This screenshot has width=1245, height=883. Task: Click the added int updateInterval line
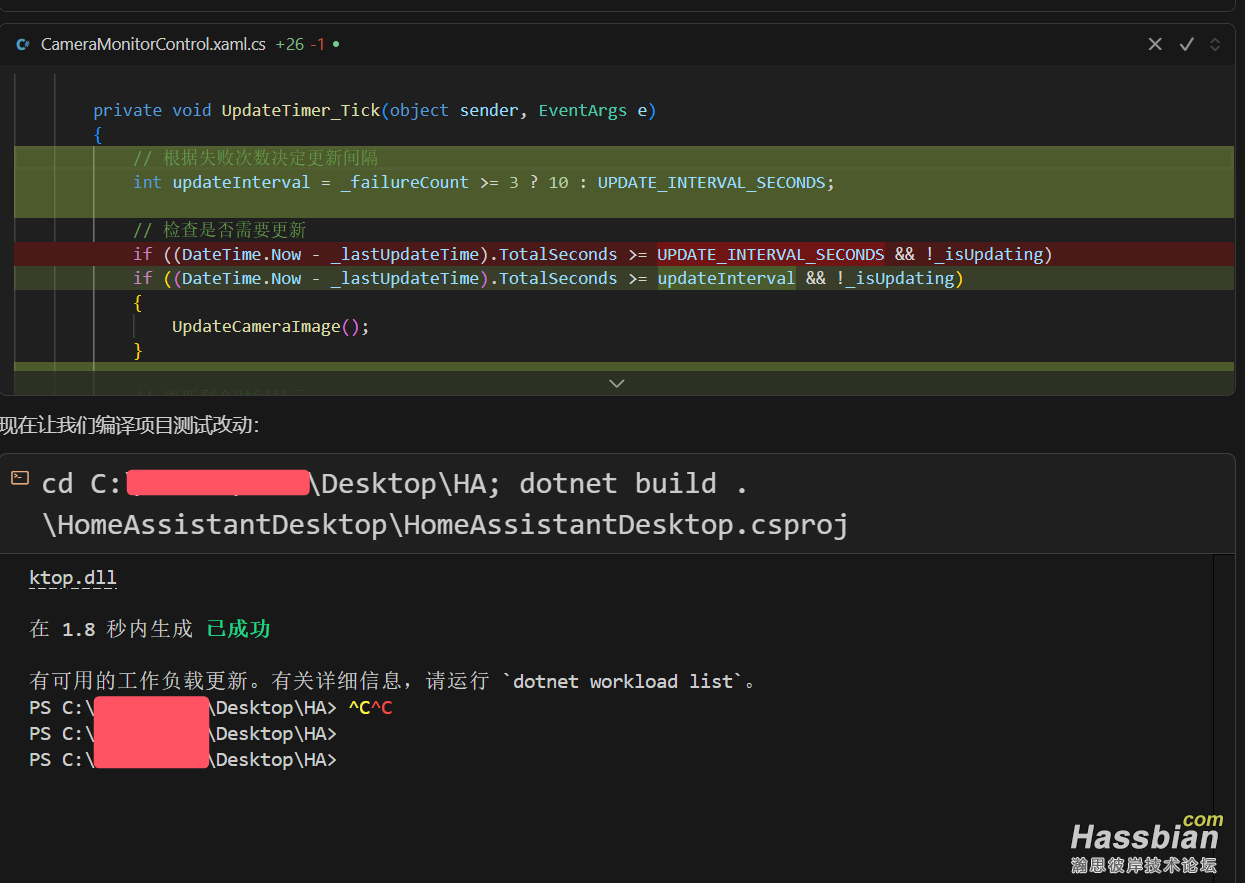(x=483, y=182)
